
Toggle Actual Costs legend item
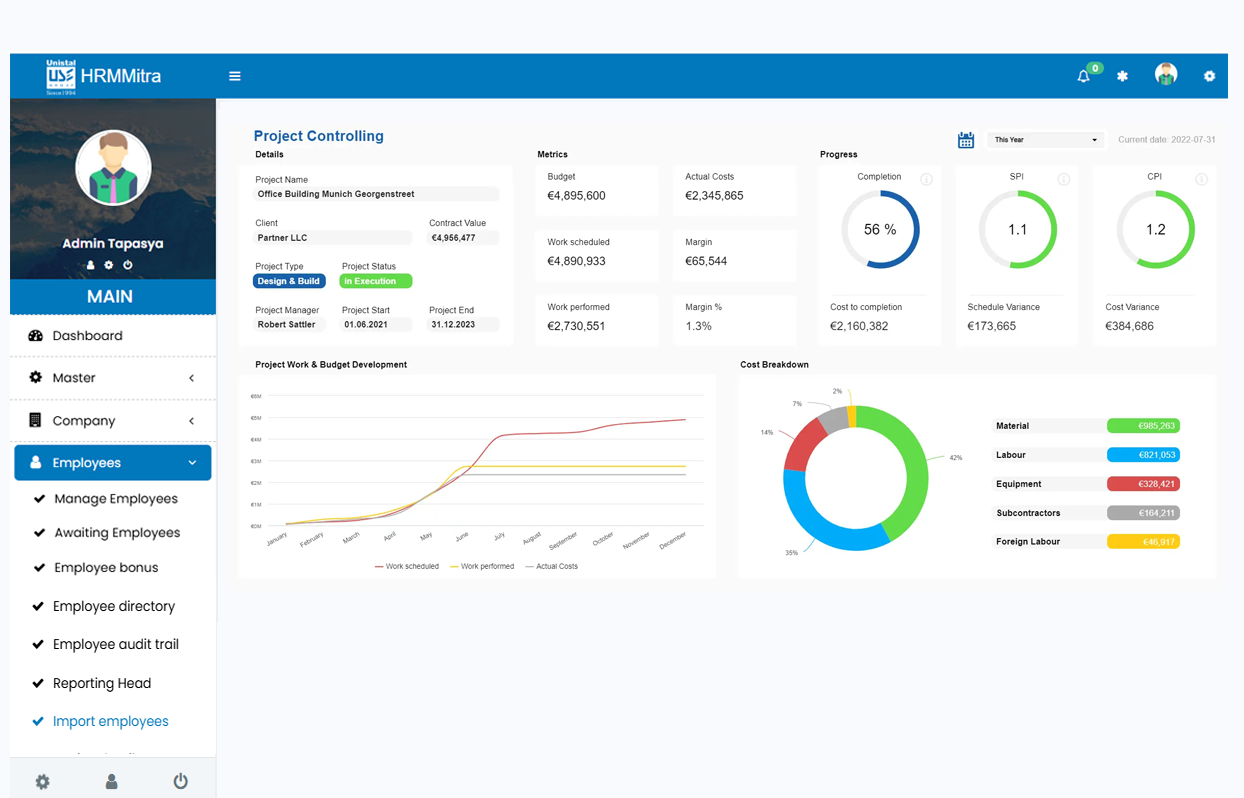551,566
